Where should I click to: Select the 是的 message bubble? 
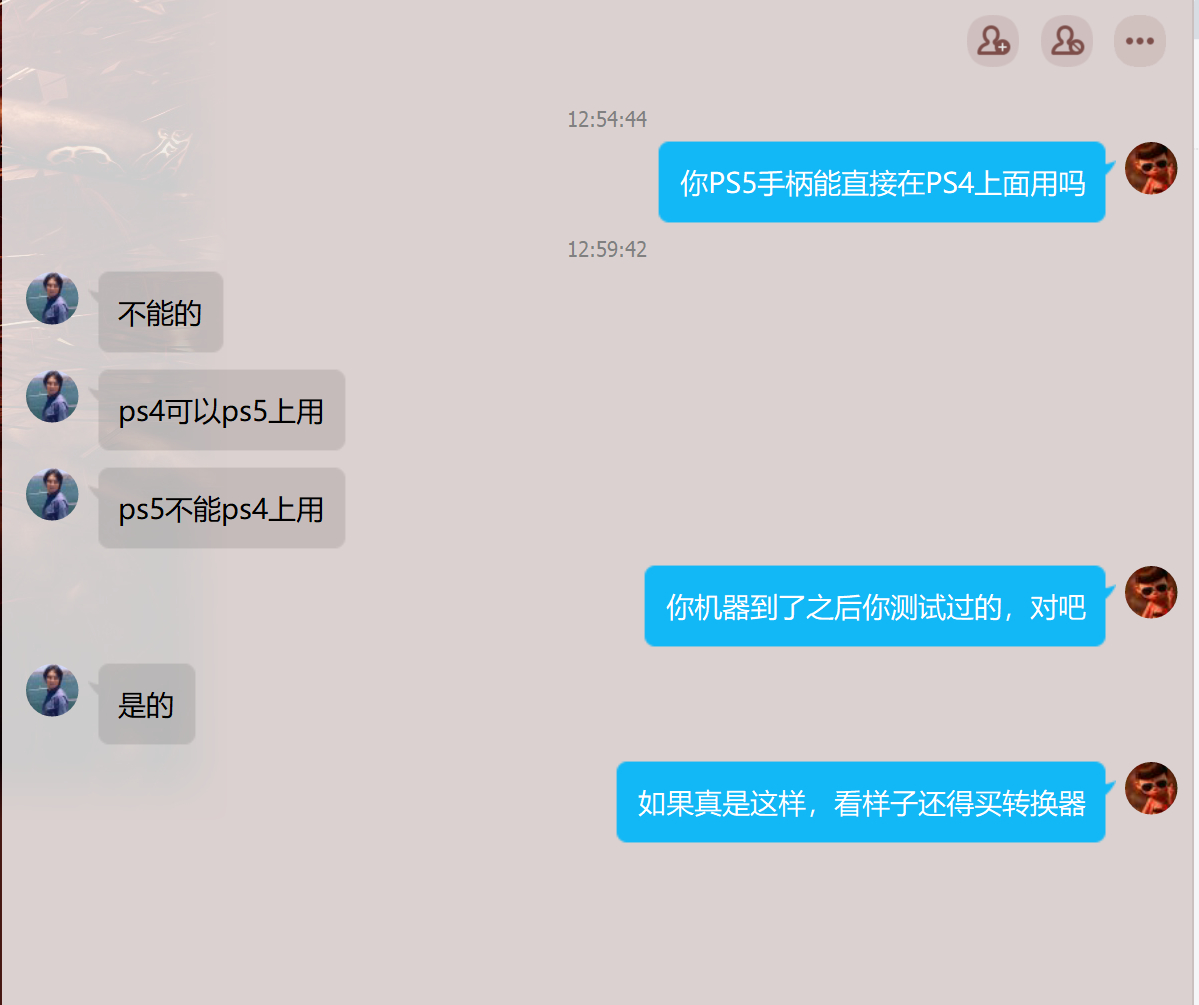pyautogui.click(x=147, y=704)
